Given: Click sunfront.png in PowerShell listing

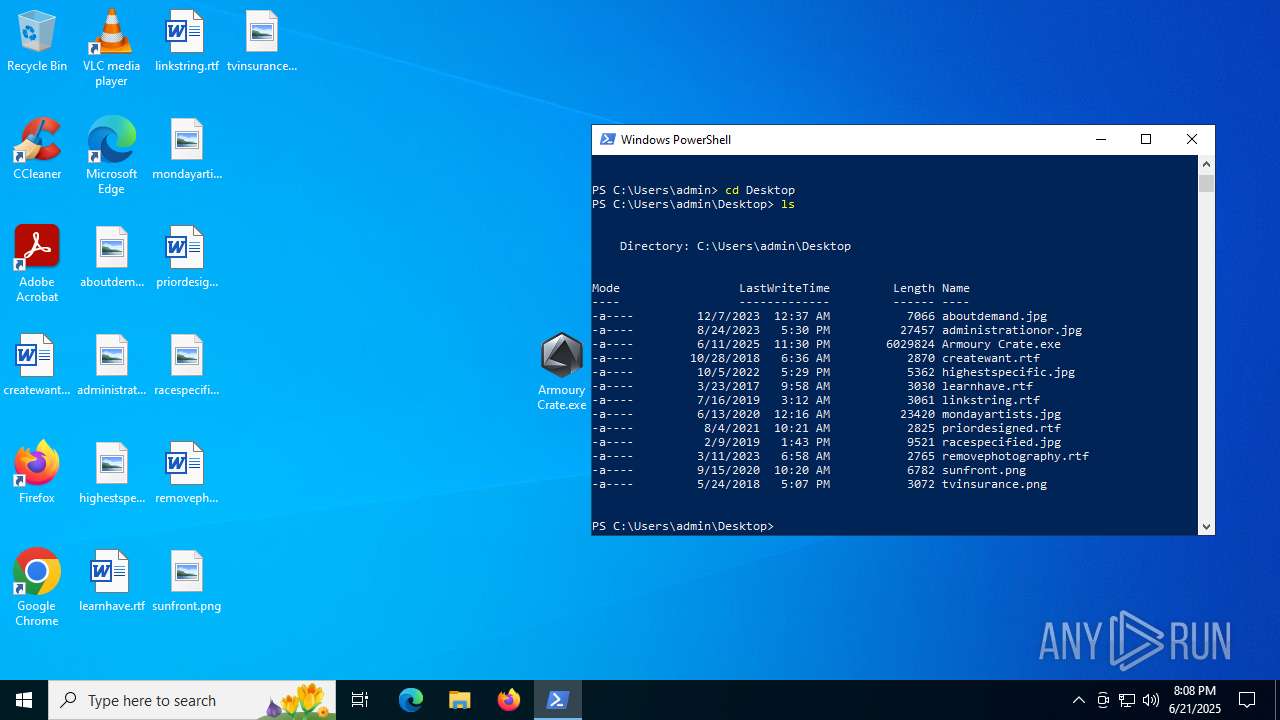Looking at the screenshot, I should (984, 470).
